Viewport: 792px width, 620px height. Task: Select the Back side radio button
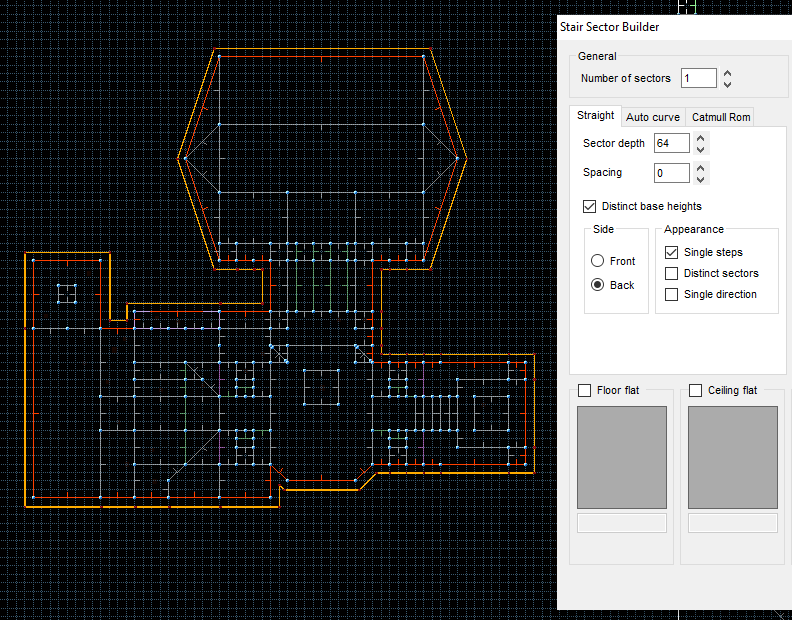coord(598,285)
